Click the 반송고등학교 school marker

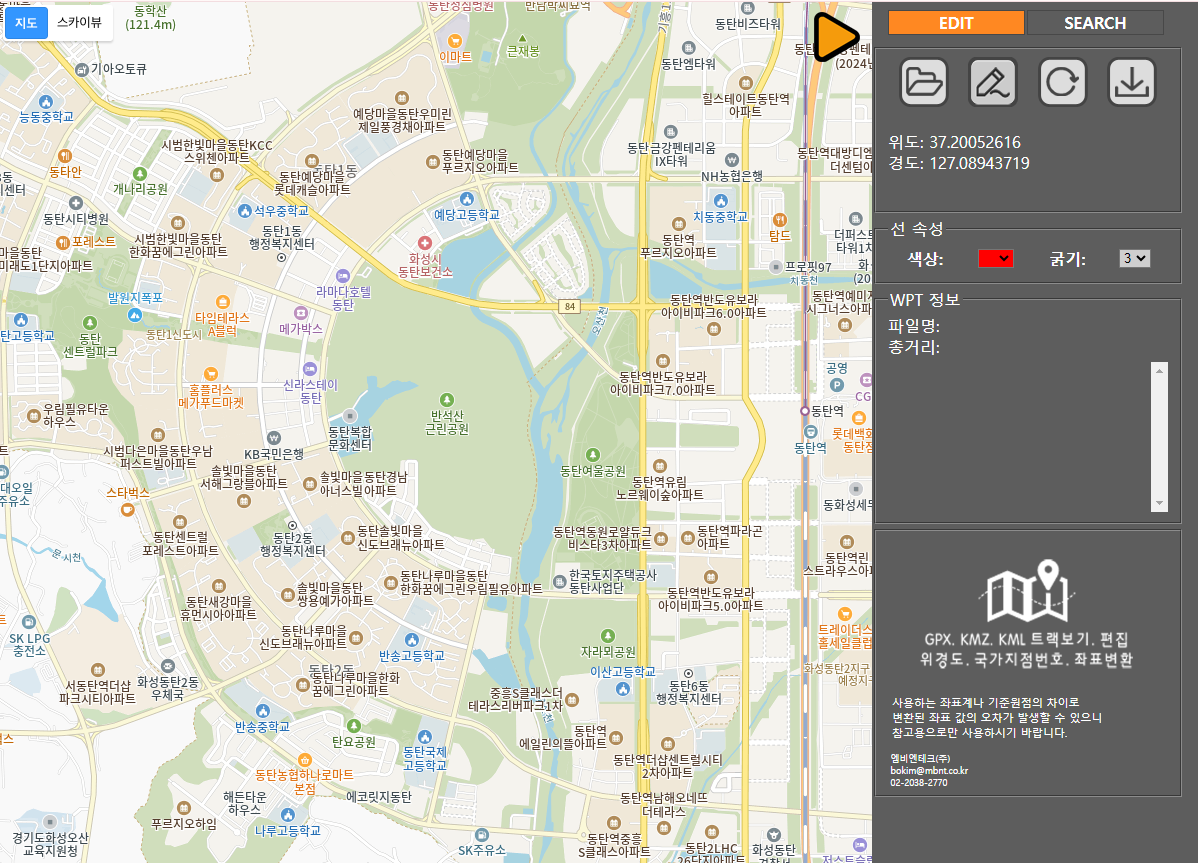point(412,639)
